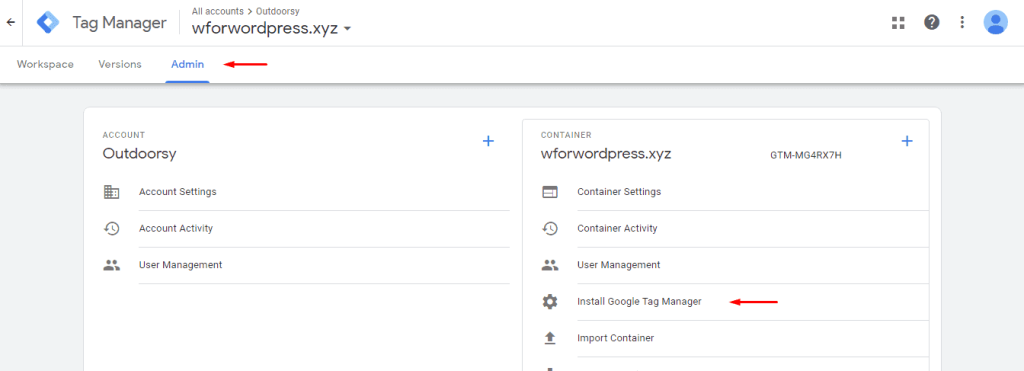
Task: Open the Google apps grid icon
Action: 899,23
